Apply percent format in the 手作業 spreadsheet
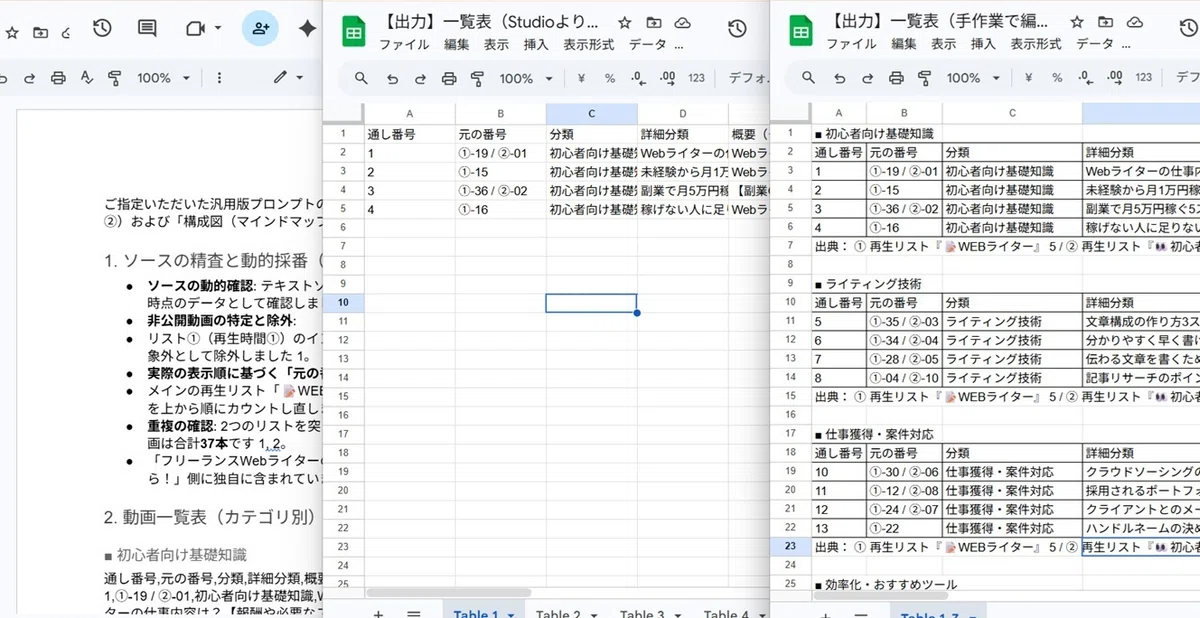This screenshot has height=618, width=1200. click(x=1057, y=78)
